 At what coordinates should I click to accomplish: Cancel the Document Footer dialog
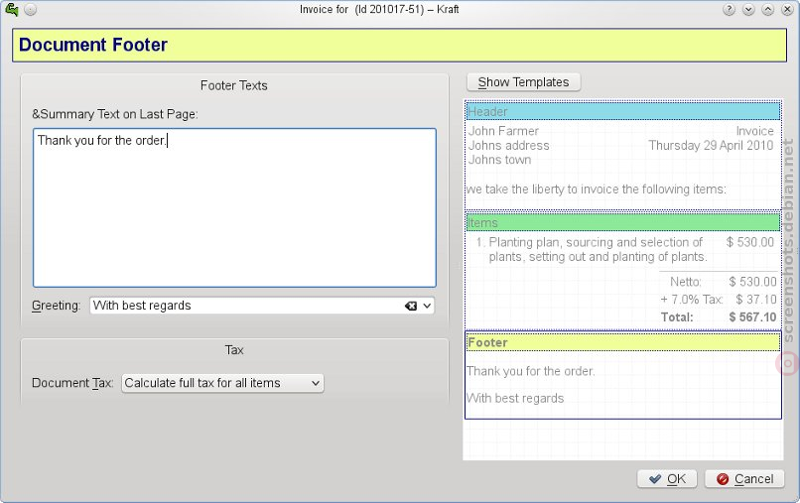coord(744,479)
